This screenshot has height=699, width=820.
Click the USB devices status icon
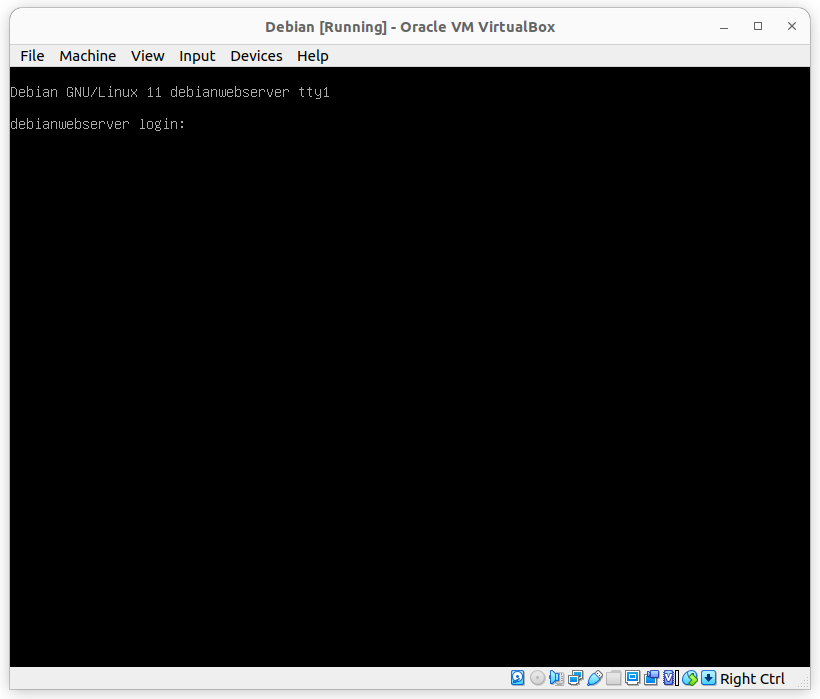(x=594, y=678)
